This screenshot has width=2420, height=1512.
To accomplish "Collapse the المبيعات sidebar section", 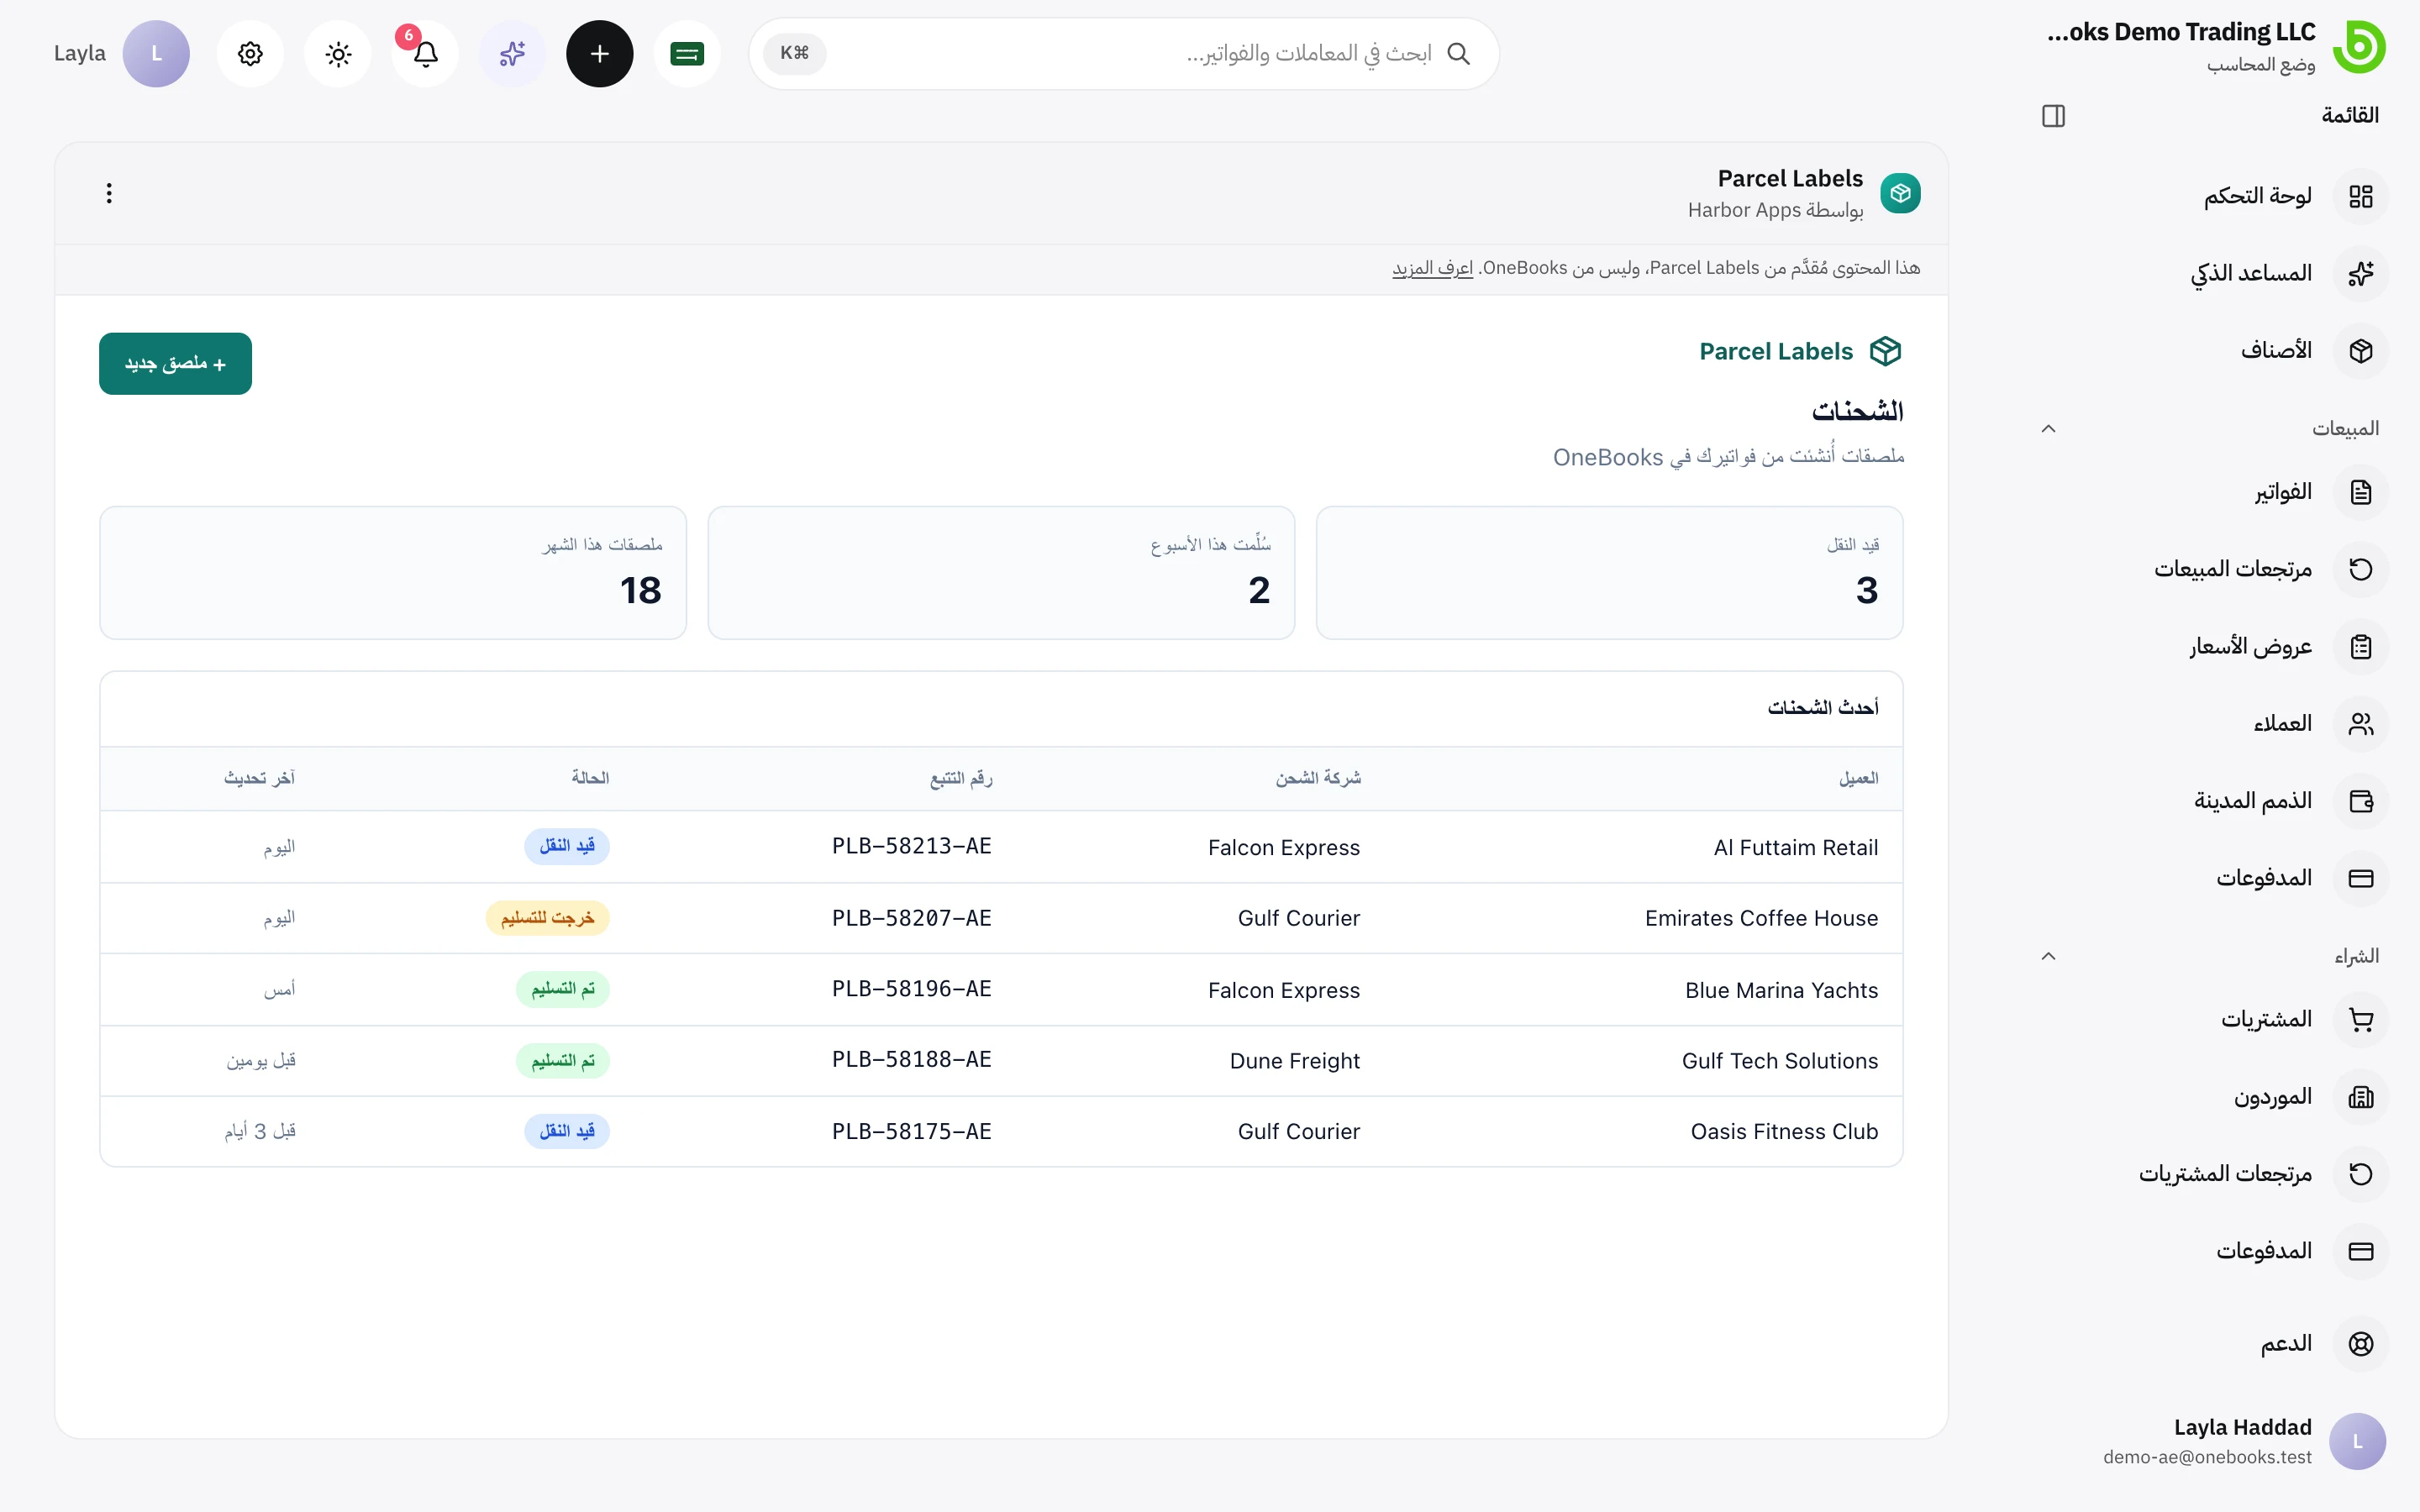I will pyautogui.click(x=2048, y=429).
